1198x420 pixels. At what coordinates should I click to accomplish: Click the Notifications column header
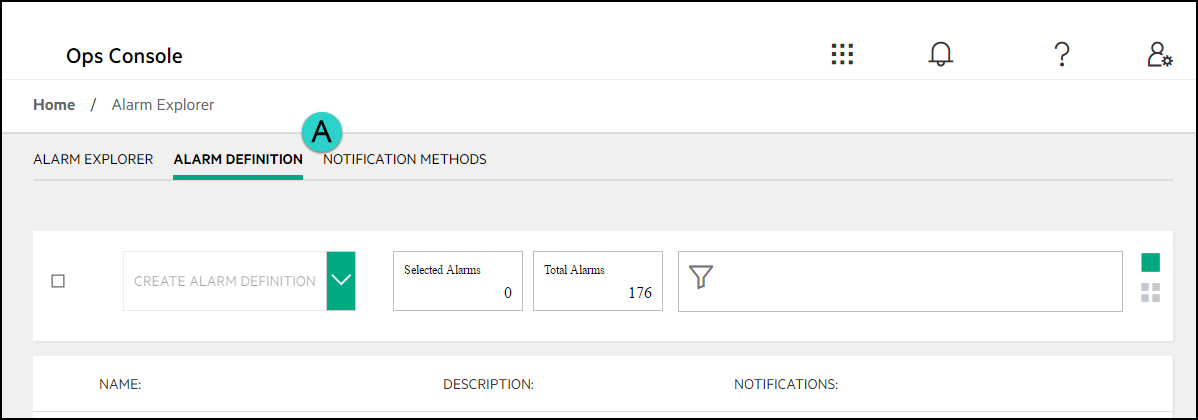[x=786, y=384]
